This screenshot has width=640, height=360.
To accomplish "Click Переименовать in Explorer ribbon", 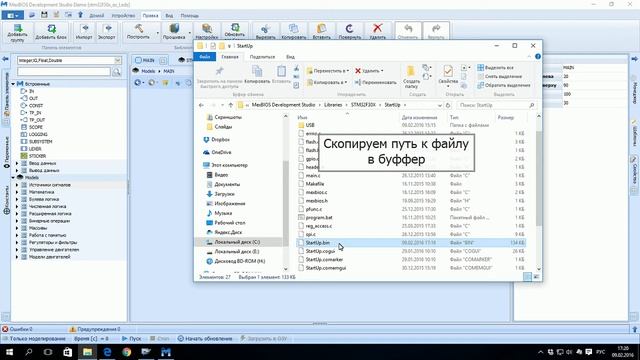I will coord(376,82).
